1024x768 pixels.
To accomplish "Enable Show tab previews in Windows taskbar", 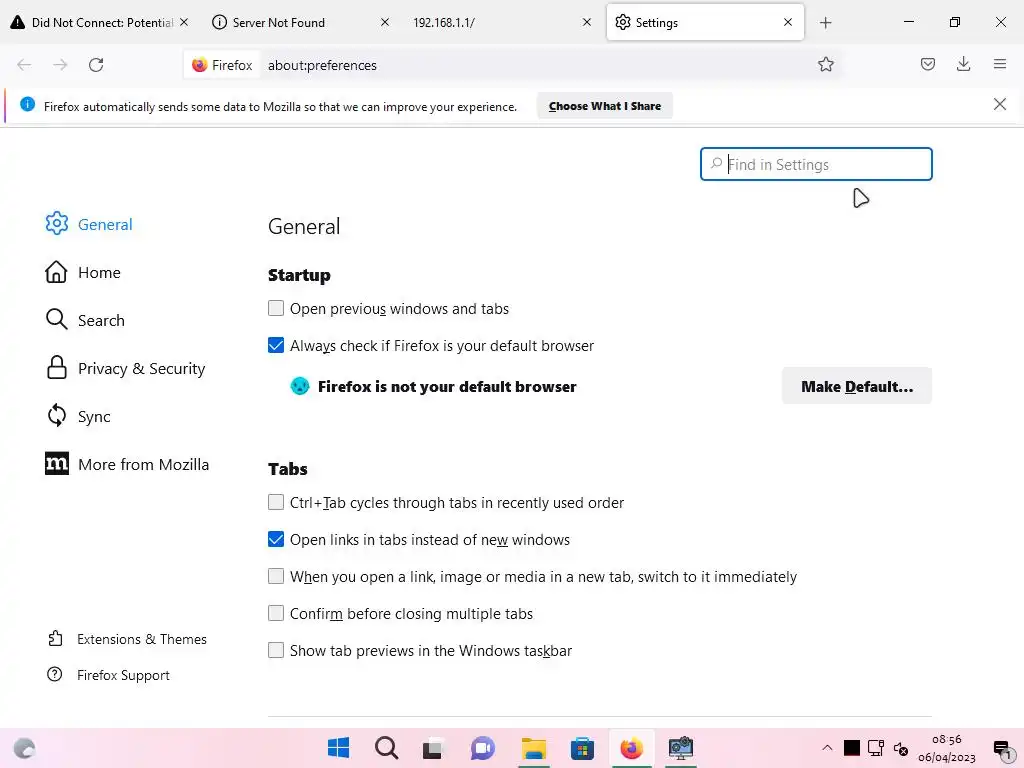I will coord(276,650).
